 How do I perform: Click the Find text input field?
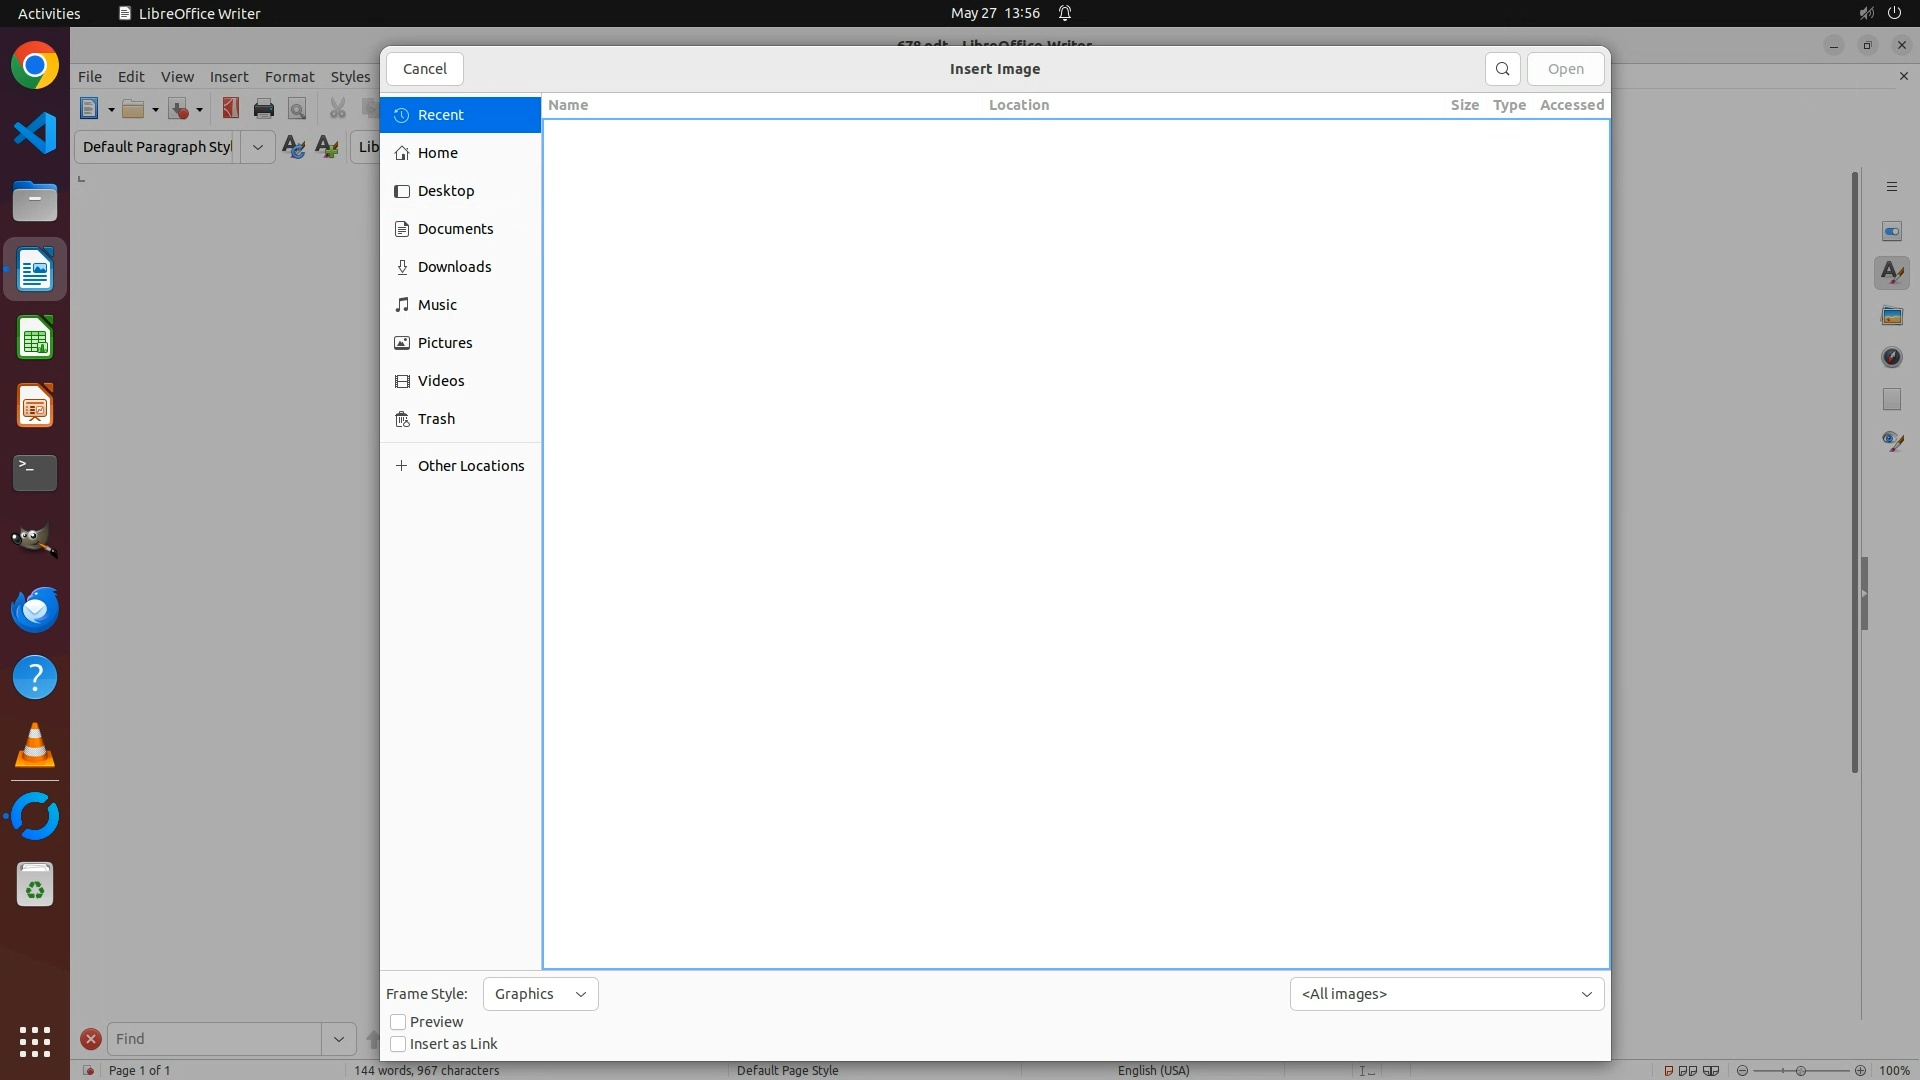pyautogui.click(x=214, y=1039)
